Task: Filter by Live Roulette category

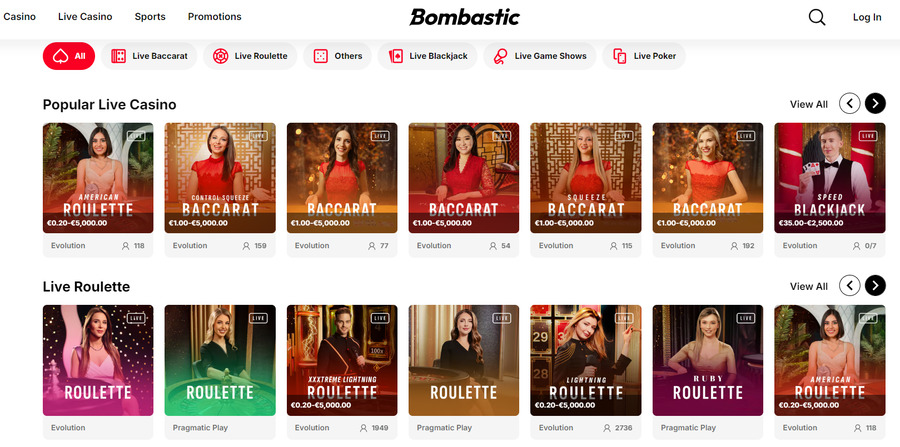Action: coord(250,56)
